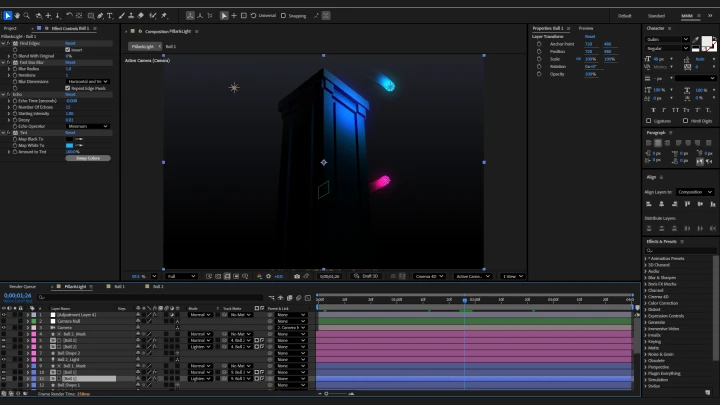Screen dimensions: 720x405
Task: Click the Map White To color swatch
Action: coord(69,146)
